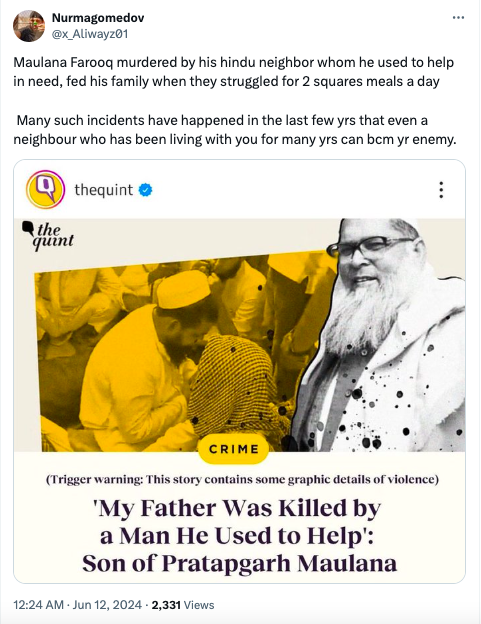The height and width of the screenshot is (624, 481).
Task: Click the Quint logo watermark in the image
Action: pyautogui.click(x=48, y=236)
